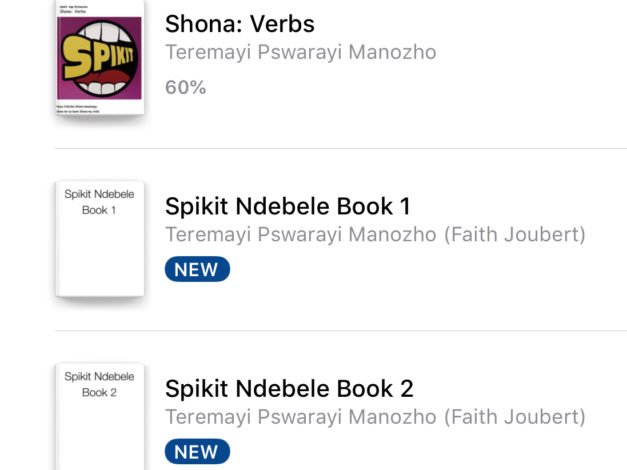Tap the NEW badge for Ndebele Book 1

pyautogui.click(x=197, y=269)
